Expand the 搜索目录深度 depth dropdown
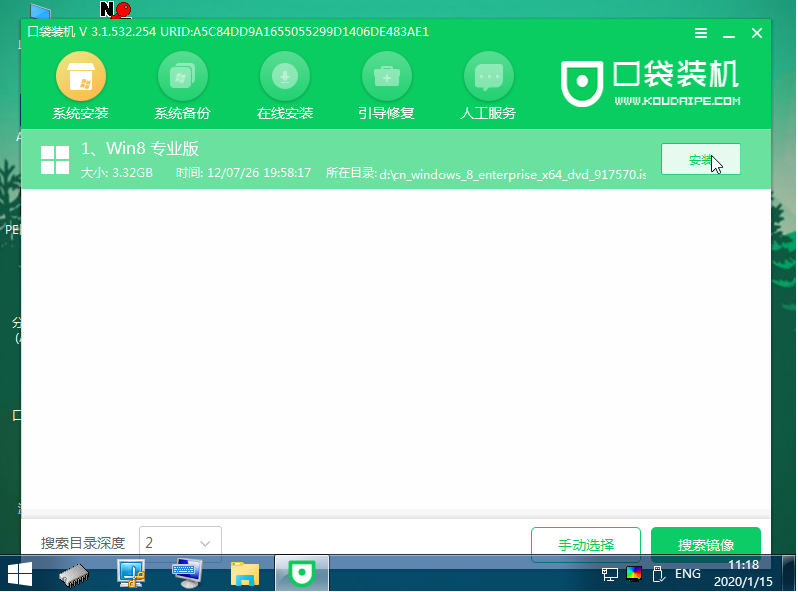 click(x=180, y=543)
